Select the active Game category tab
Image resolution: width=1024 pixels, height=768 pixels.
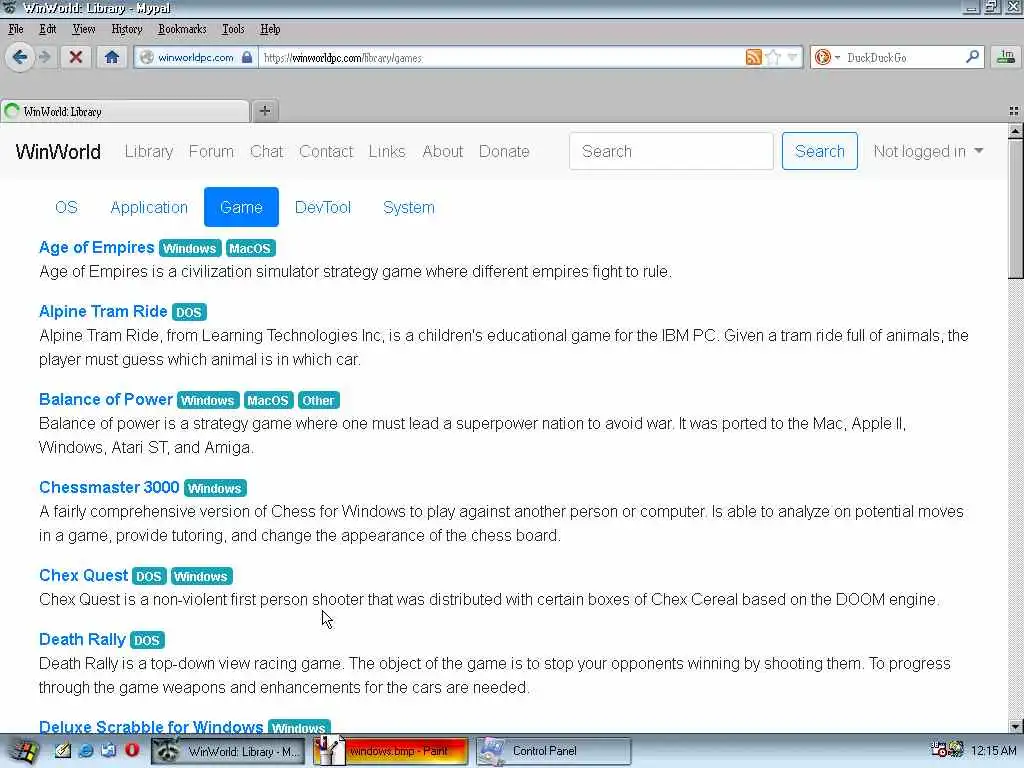tap(241, 207)
